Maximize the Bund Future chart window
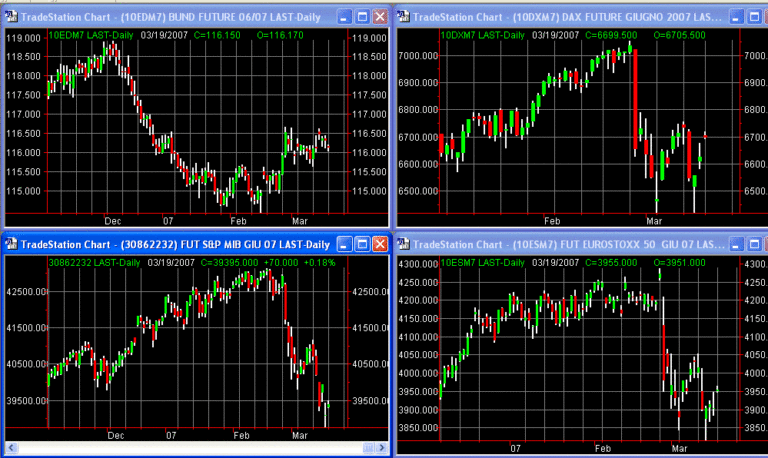768x458 pixels. tap(361, 17)
